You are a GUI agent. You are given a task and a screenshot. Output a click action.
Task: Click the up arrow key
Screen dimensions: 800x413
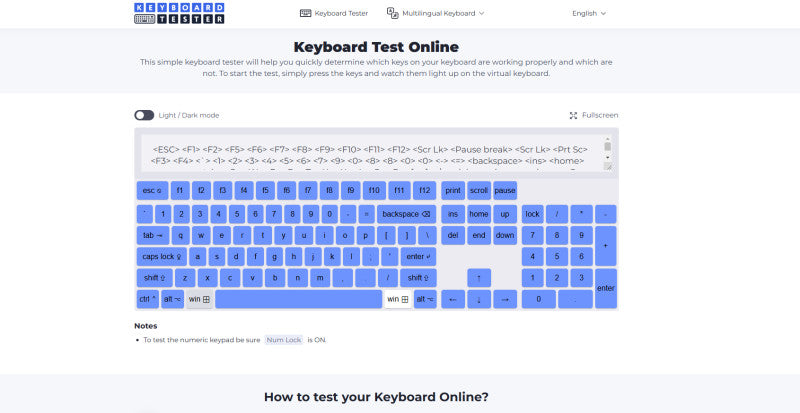(479, 278)
